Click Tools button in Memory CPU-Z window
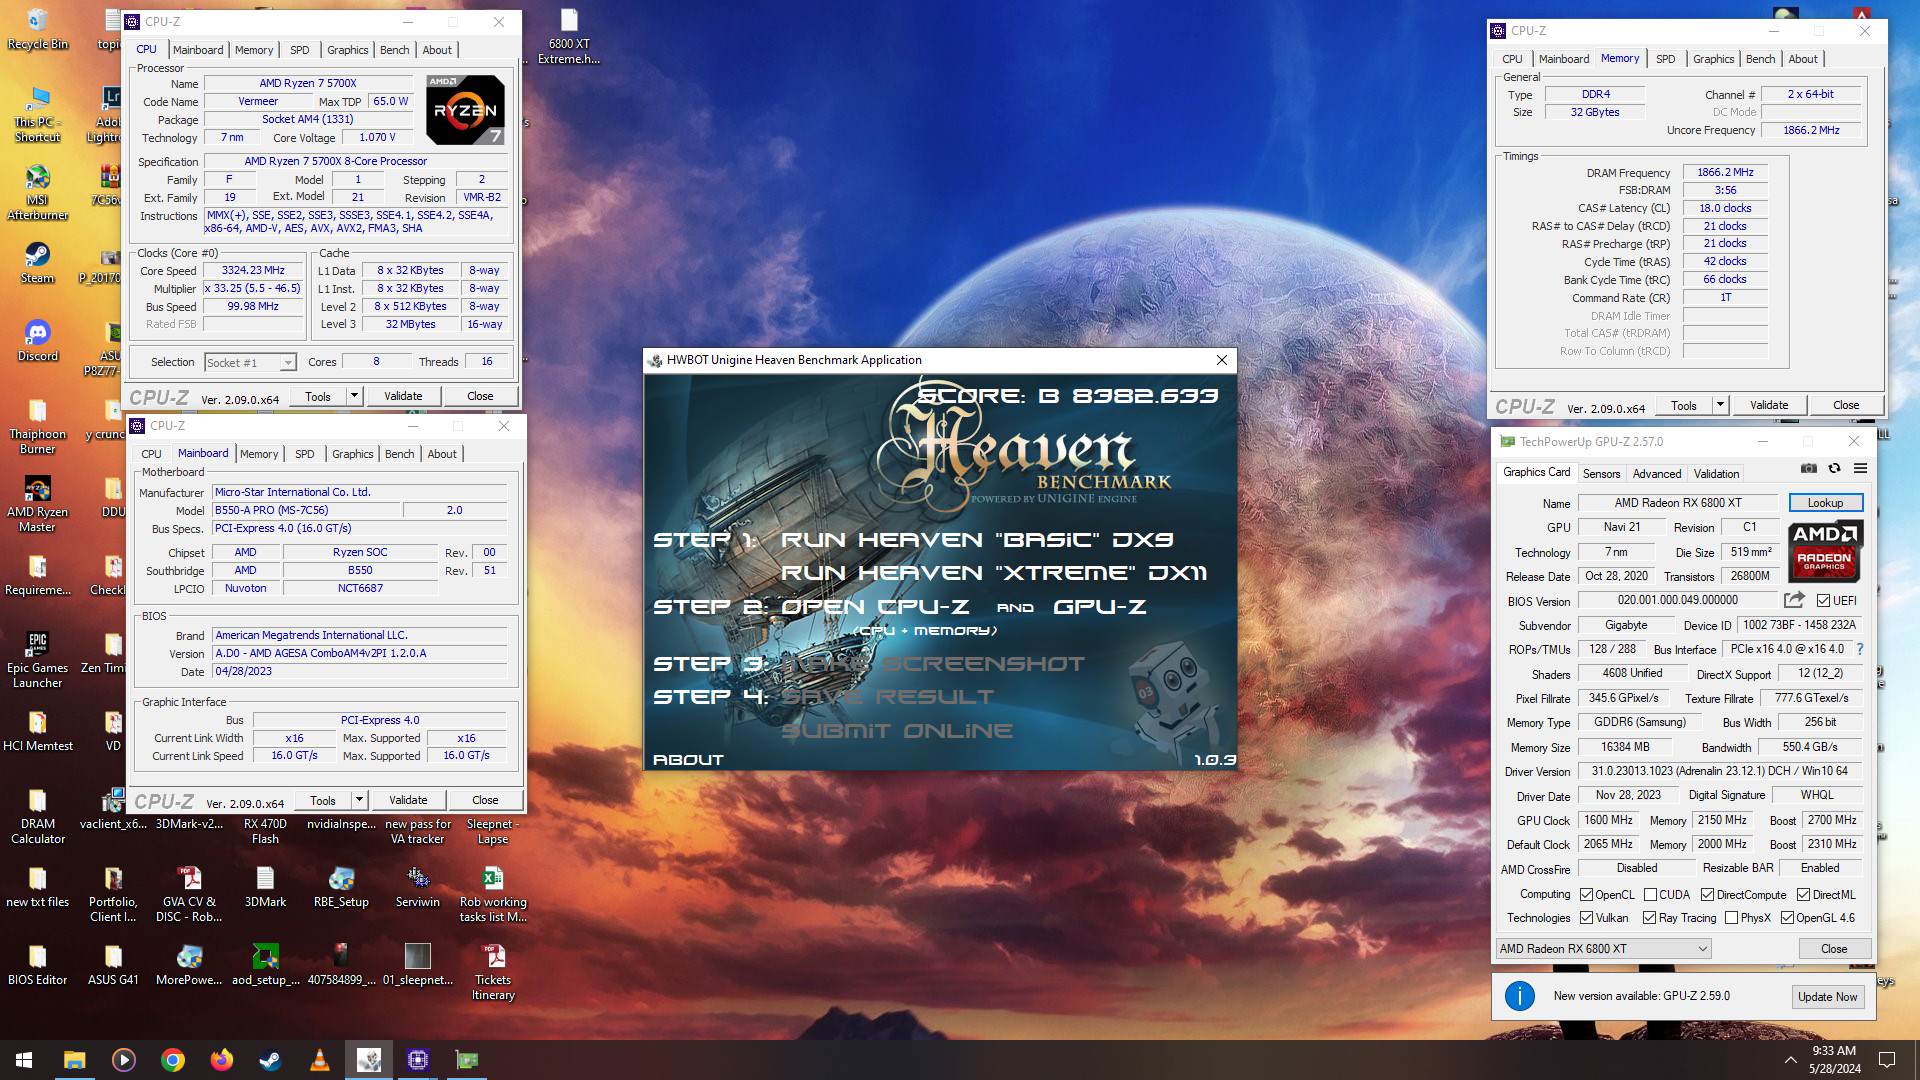This screenshot has width=1920, height=1080. point(1684,405)
